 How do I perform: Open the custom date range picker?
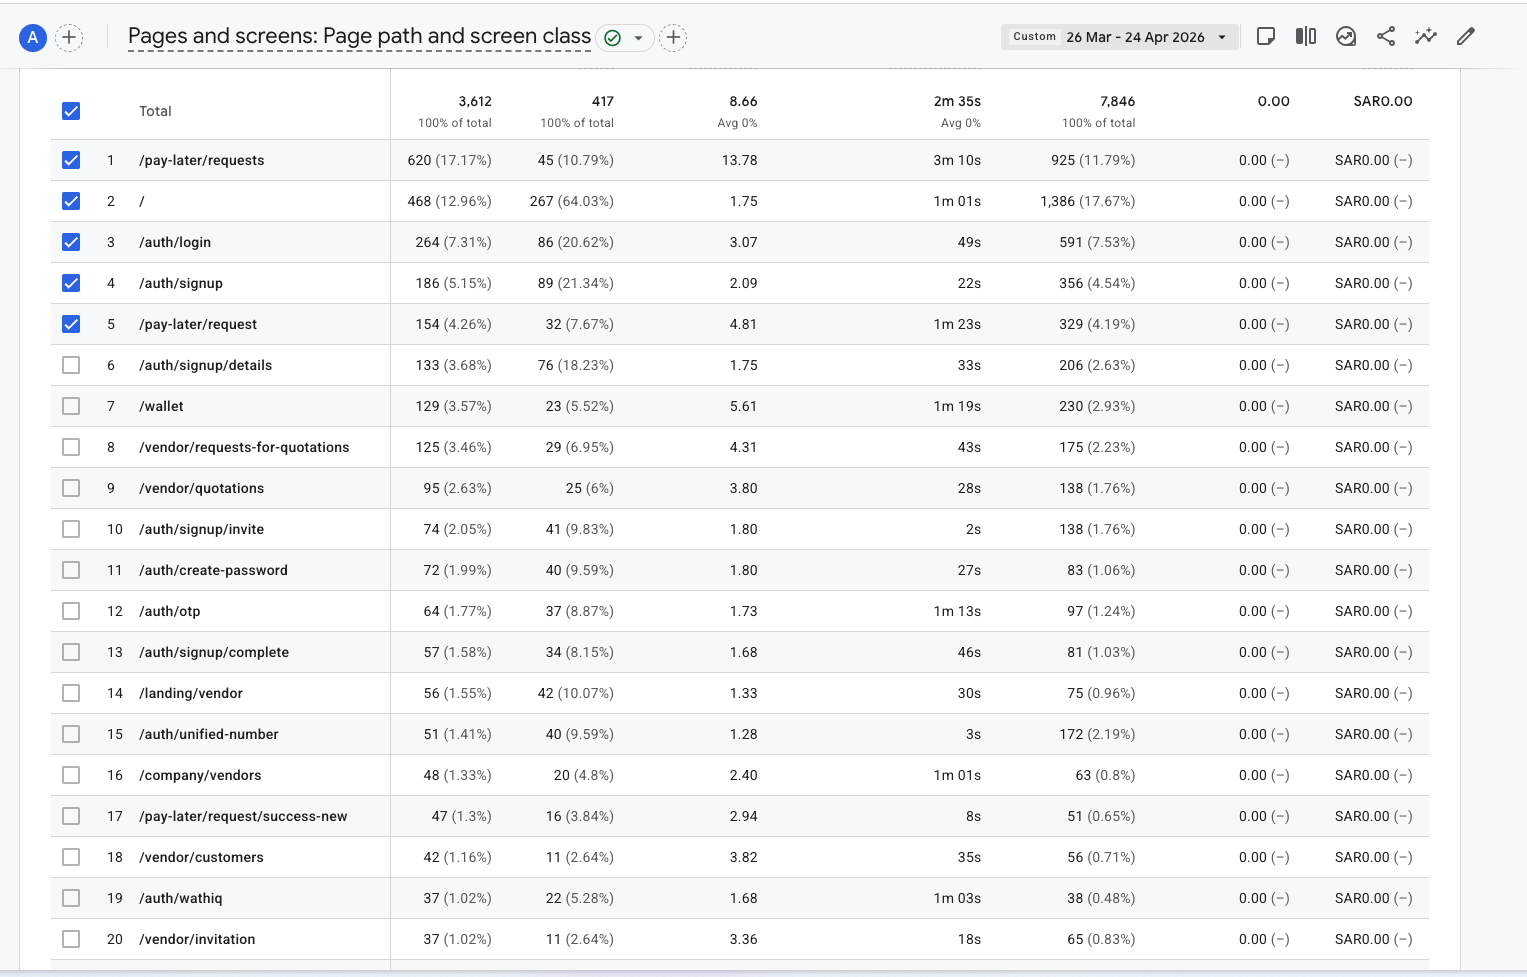click(x=1119, y=37)
